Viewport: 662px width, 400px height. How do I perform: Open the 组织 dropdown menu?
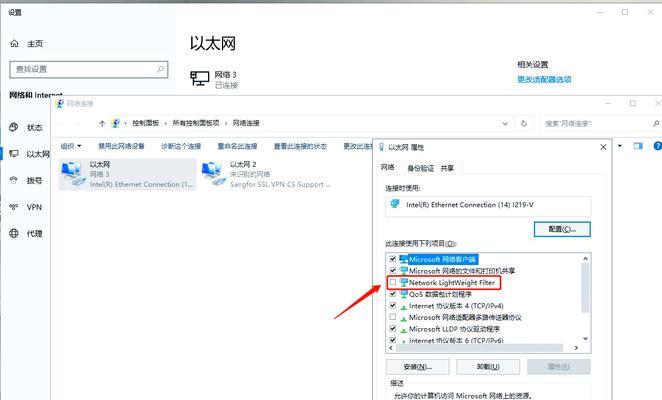pos(71,146)
